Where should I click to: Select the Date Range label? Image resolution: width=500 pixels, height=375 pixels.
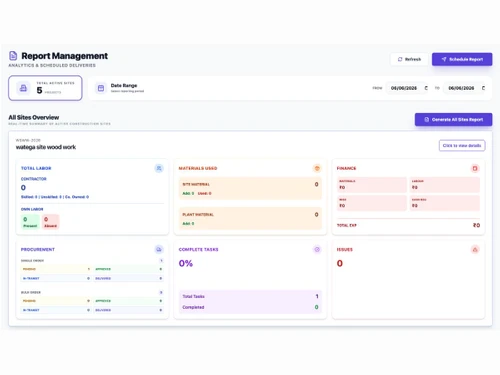pos(124,85)
